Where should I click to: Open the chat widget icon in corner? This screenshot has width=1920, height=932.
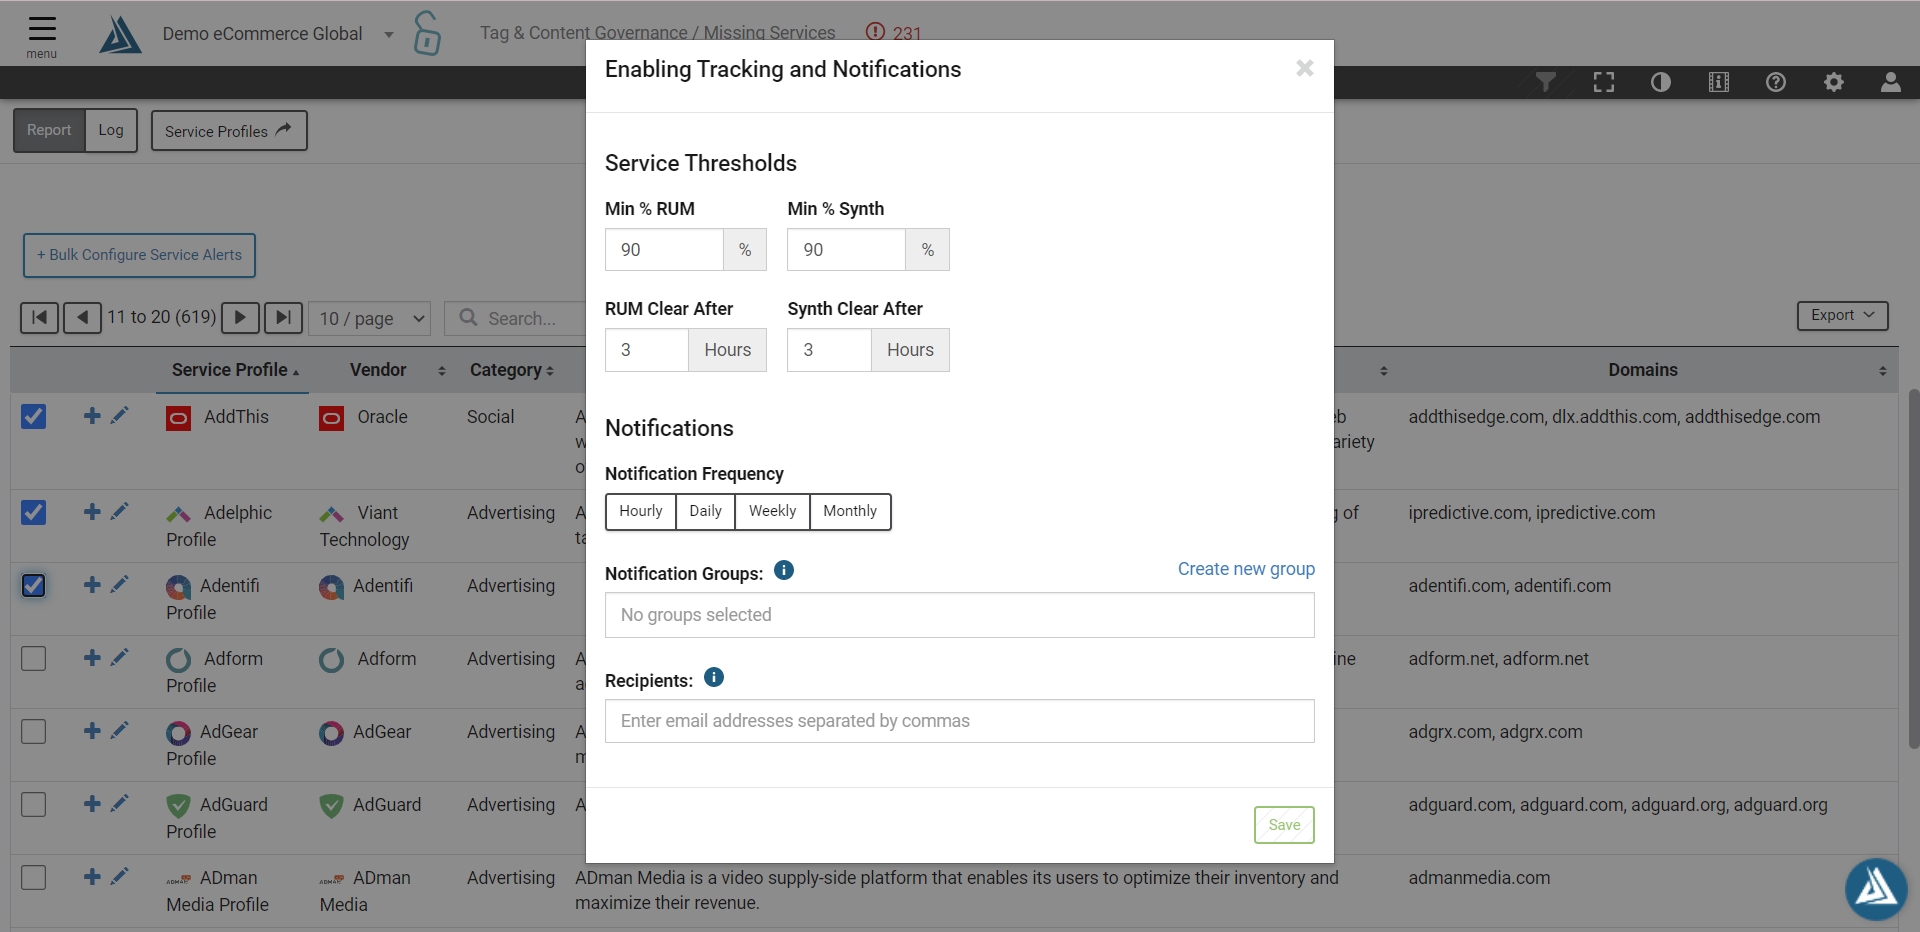(x=1876, y=889)
